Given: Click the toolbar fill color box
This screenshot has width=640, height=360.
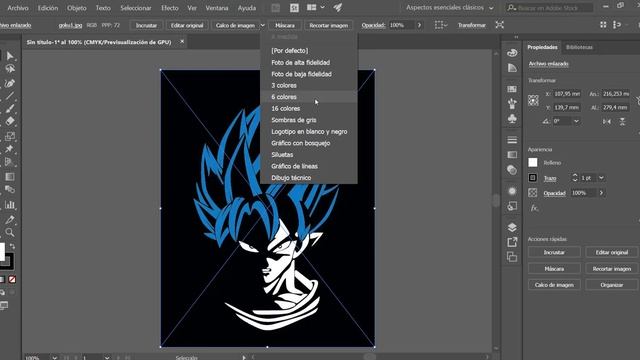Looking at the screenshot, I should [x=2, y=252].
